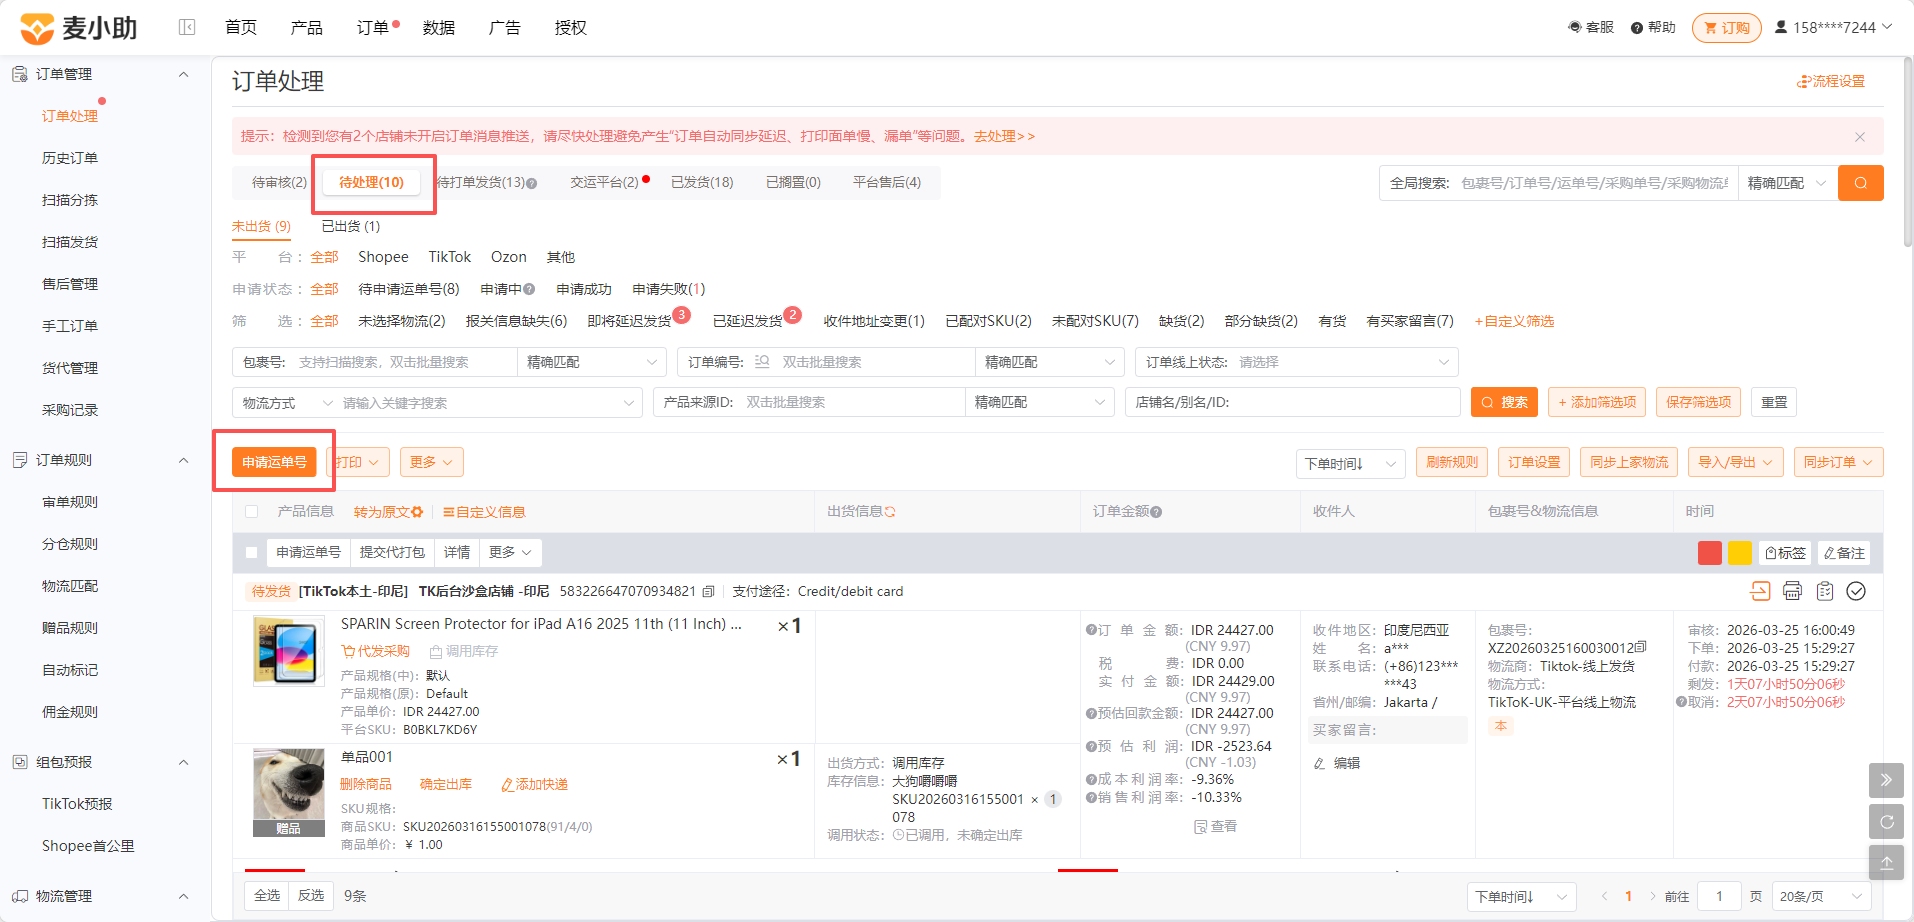The height and width of the screenshot is (922, 1914).
Task: Switch to the 已发货(18) tab
Action: click(702, 182)
